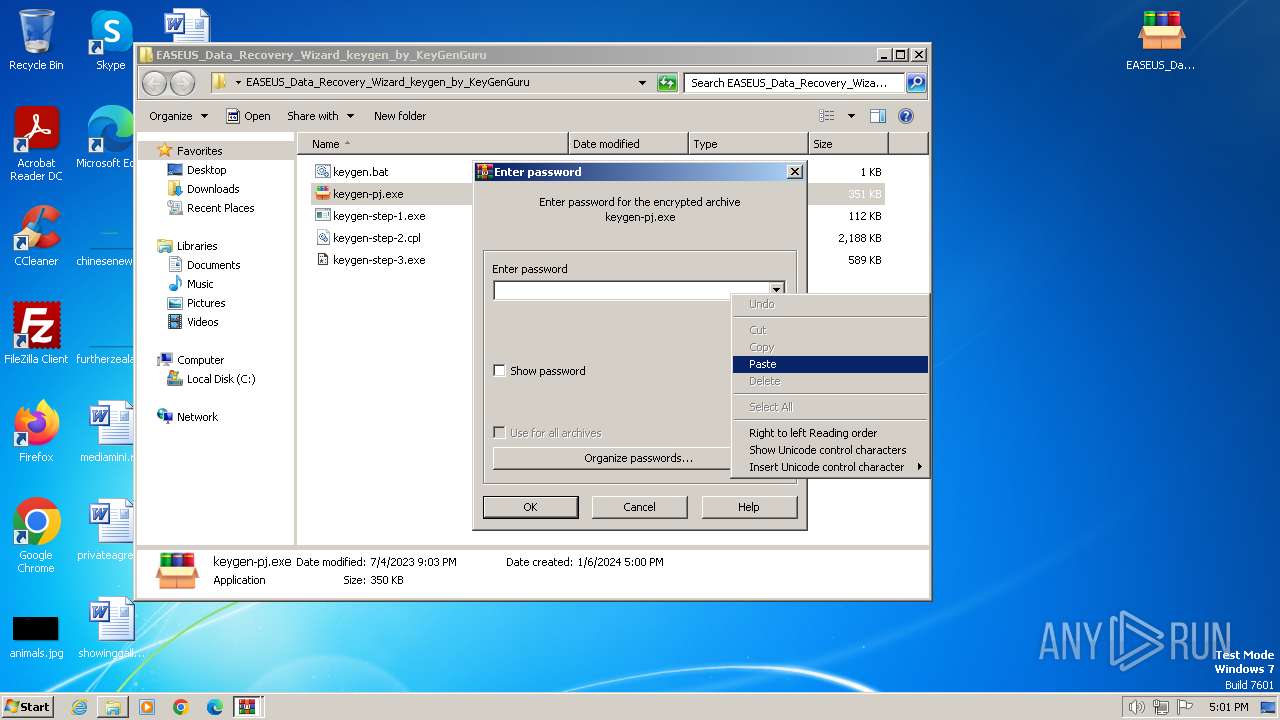
Task: Open Insert Unicode control character submenu
Action: (830, 467)
